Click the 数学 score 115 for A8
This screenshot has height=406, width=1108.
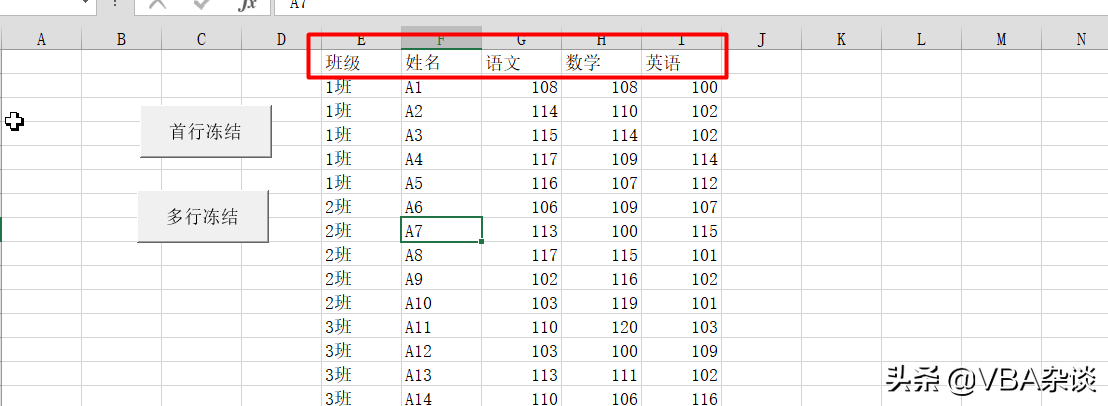pos(601,255)
